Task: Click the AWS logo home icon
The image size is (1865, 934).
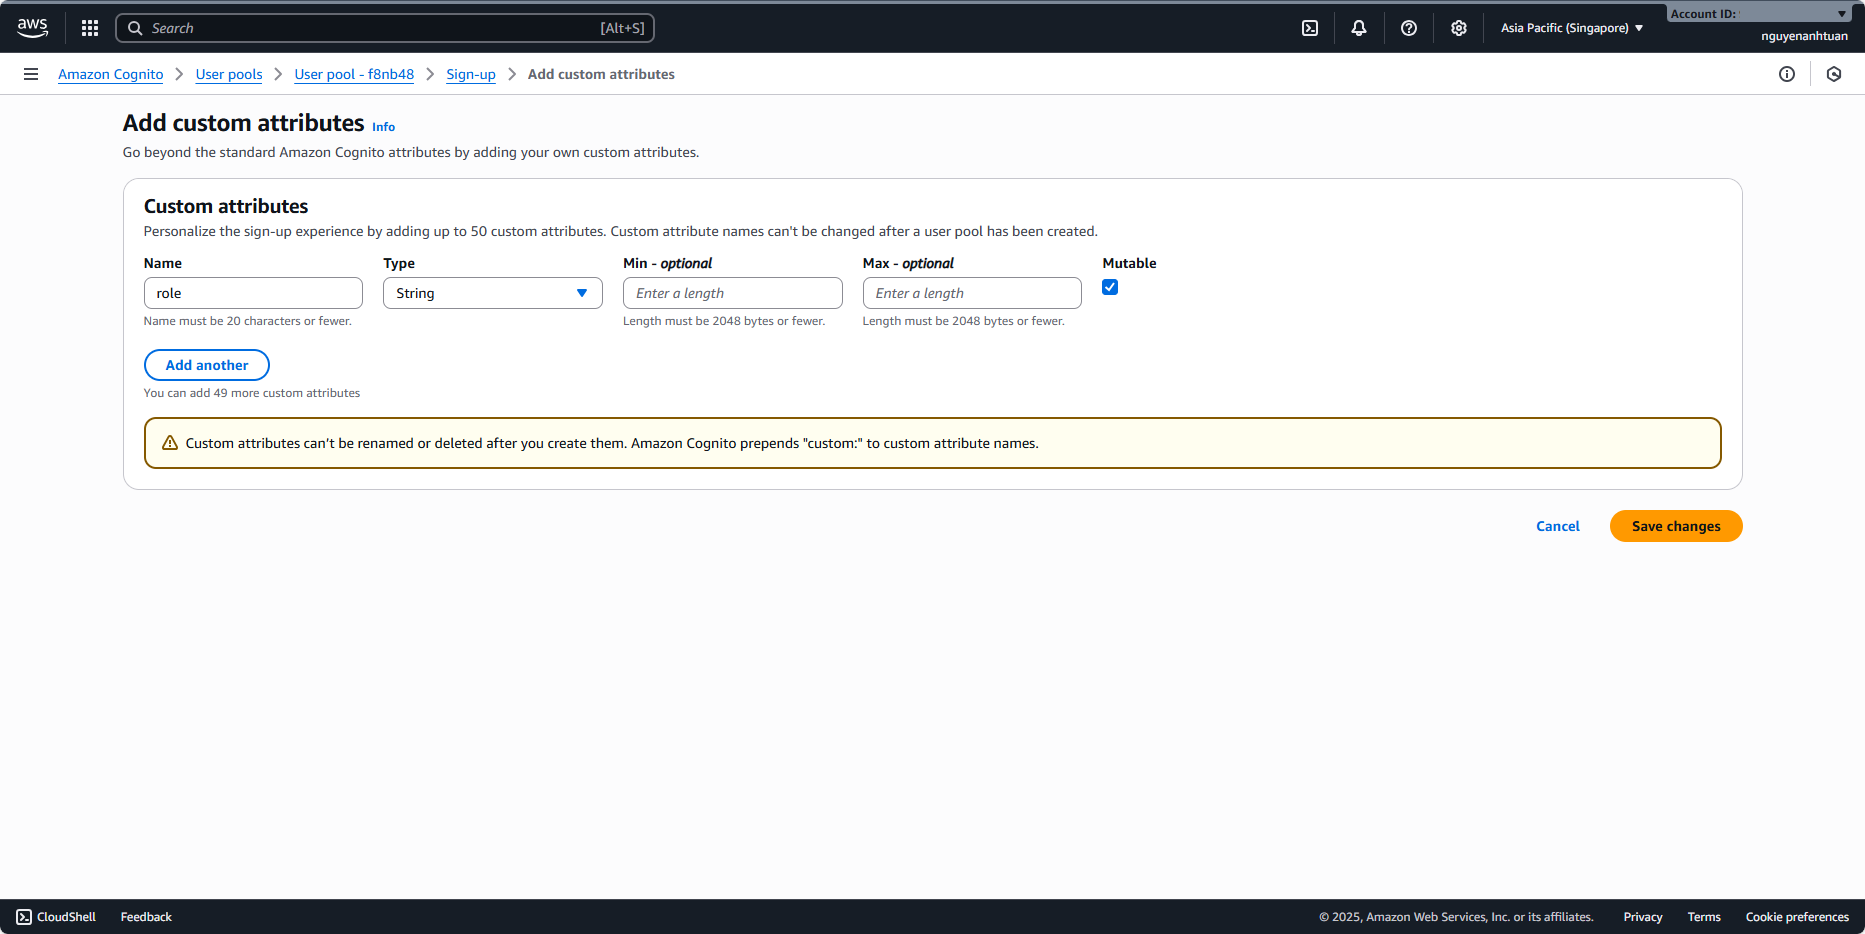Action: pos(32,28)
